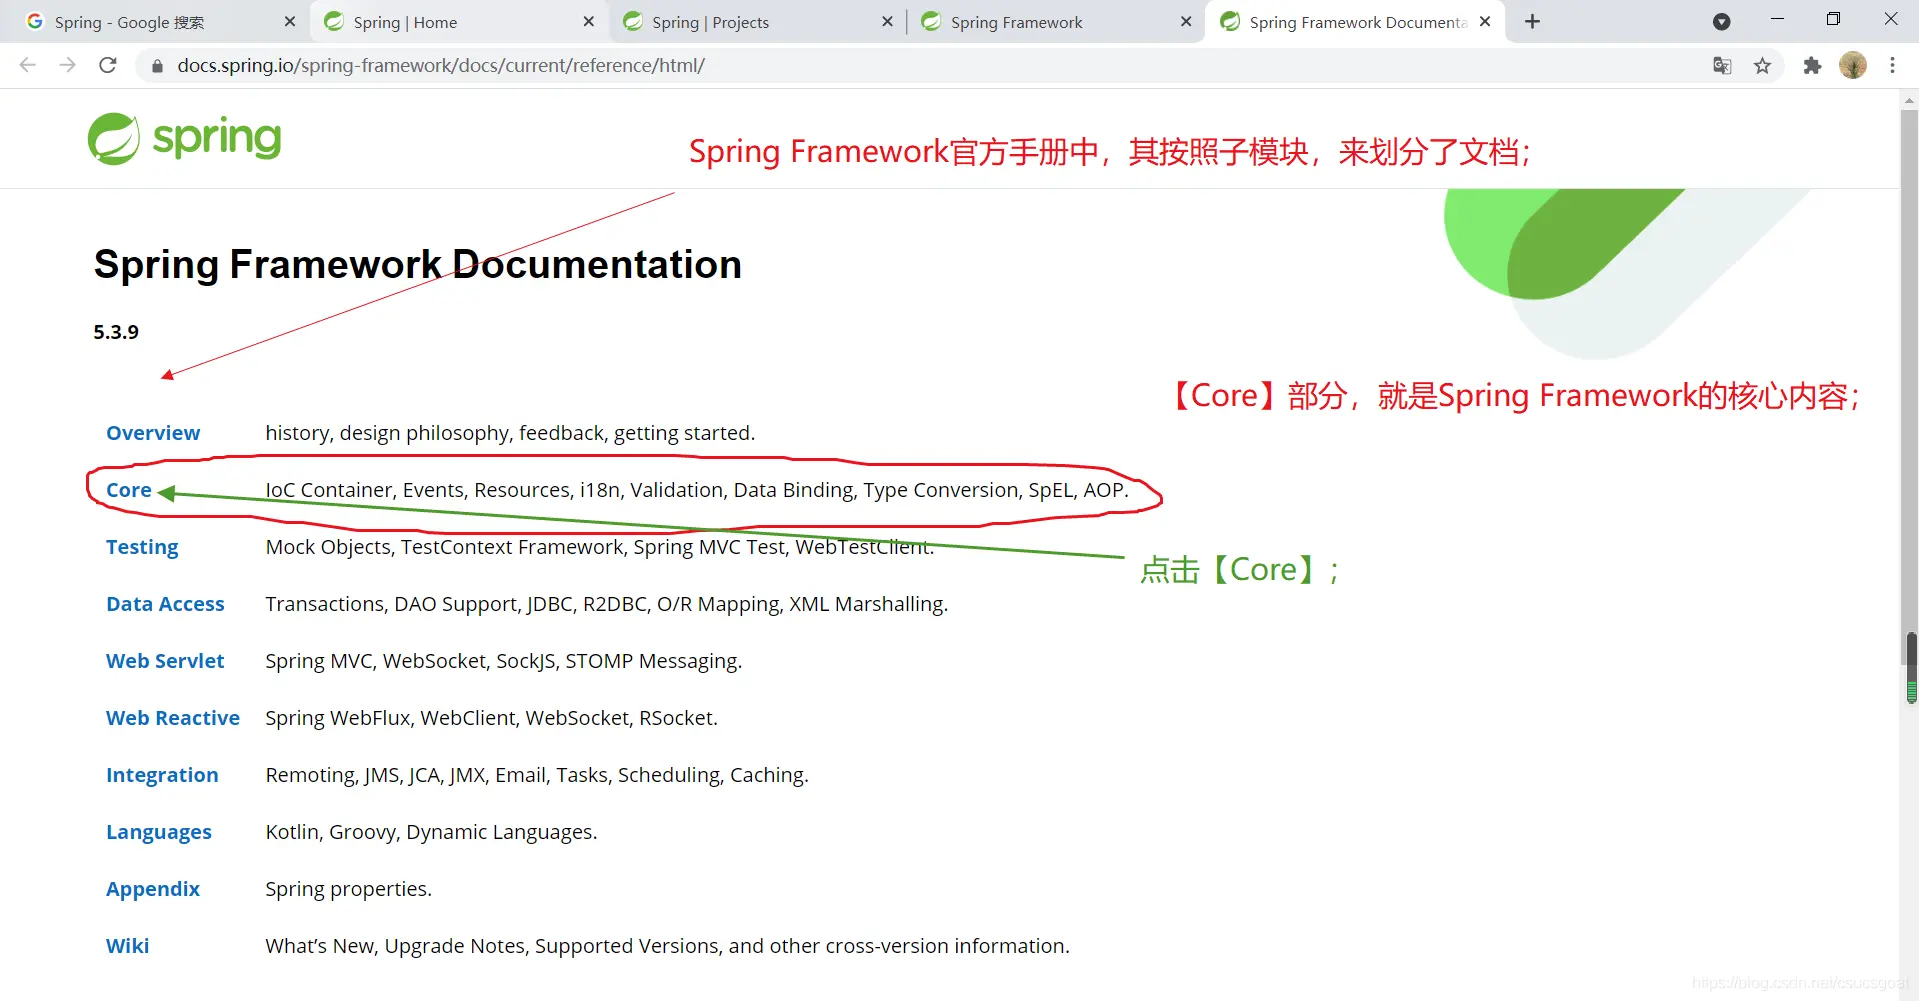The width and height of the screenshot is (1919, 1001).
Task: Select the Spring Framework Documentation tab
Action: tap(1356, 22)
